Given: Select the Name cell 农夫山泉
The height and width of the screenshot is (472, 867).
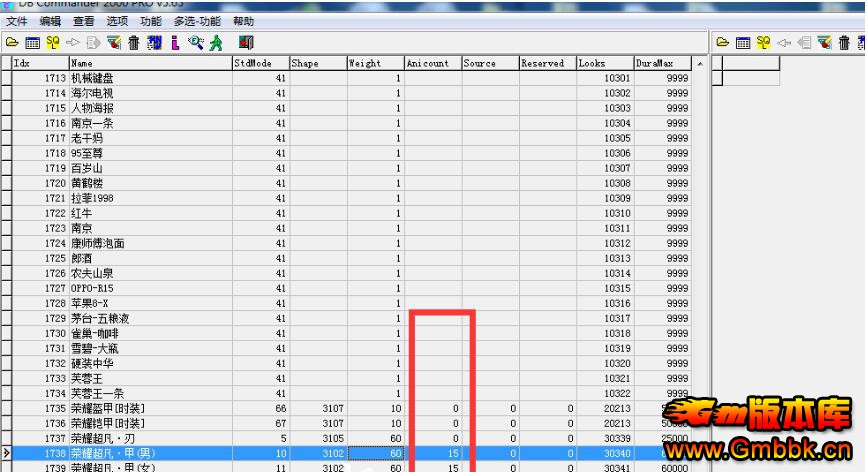Looking at the screenshot, I should click(x=151, y=273).
